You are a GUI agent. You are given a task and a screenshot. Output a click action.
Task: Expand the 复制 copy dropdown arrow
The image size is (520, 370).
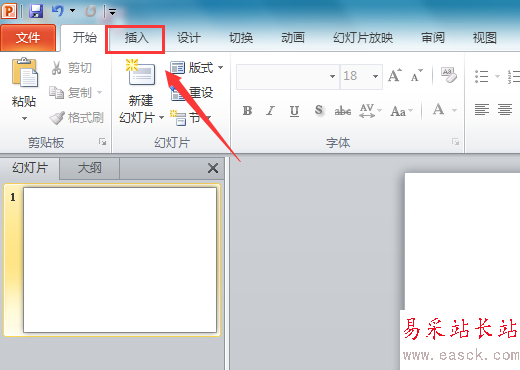tap(99, 92)
